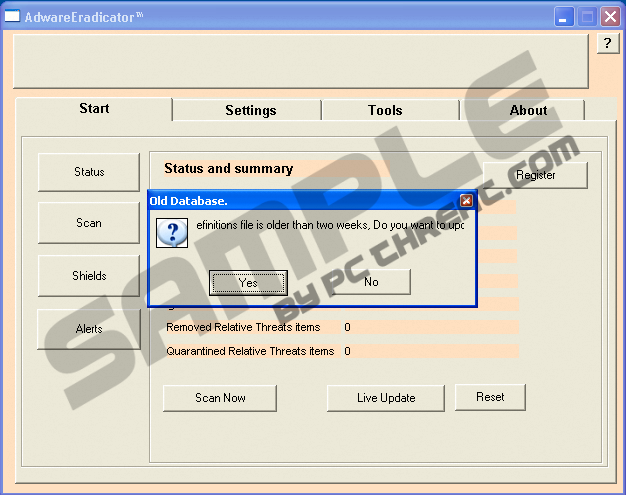626x495 pixels.
Task: Click the empty banner panel at top
Action: (x=301, y=61)
